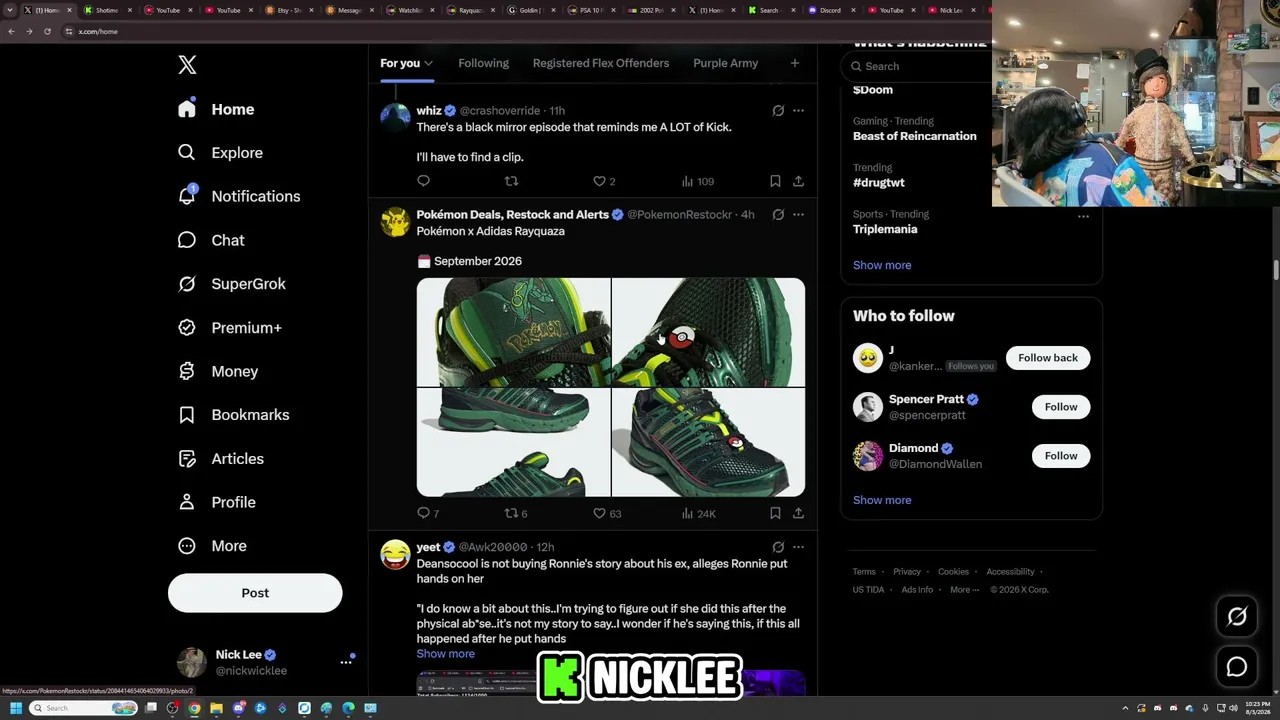Repost whiz's Black Mirror post
The height and width of the screenshot is (720, 1280).
click(x=511, y=181)
